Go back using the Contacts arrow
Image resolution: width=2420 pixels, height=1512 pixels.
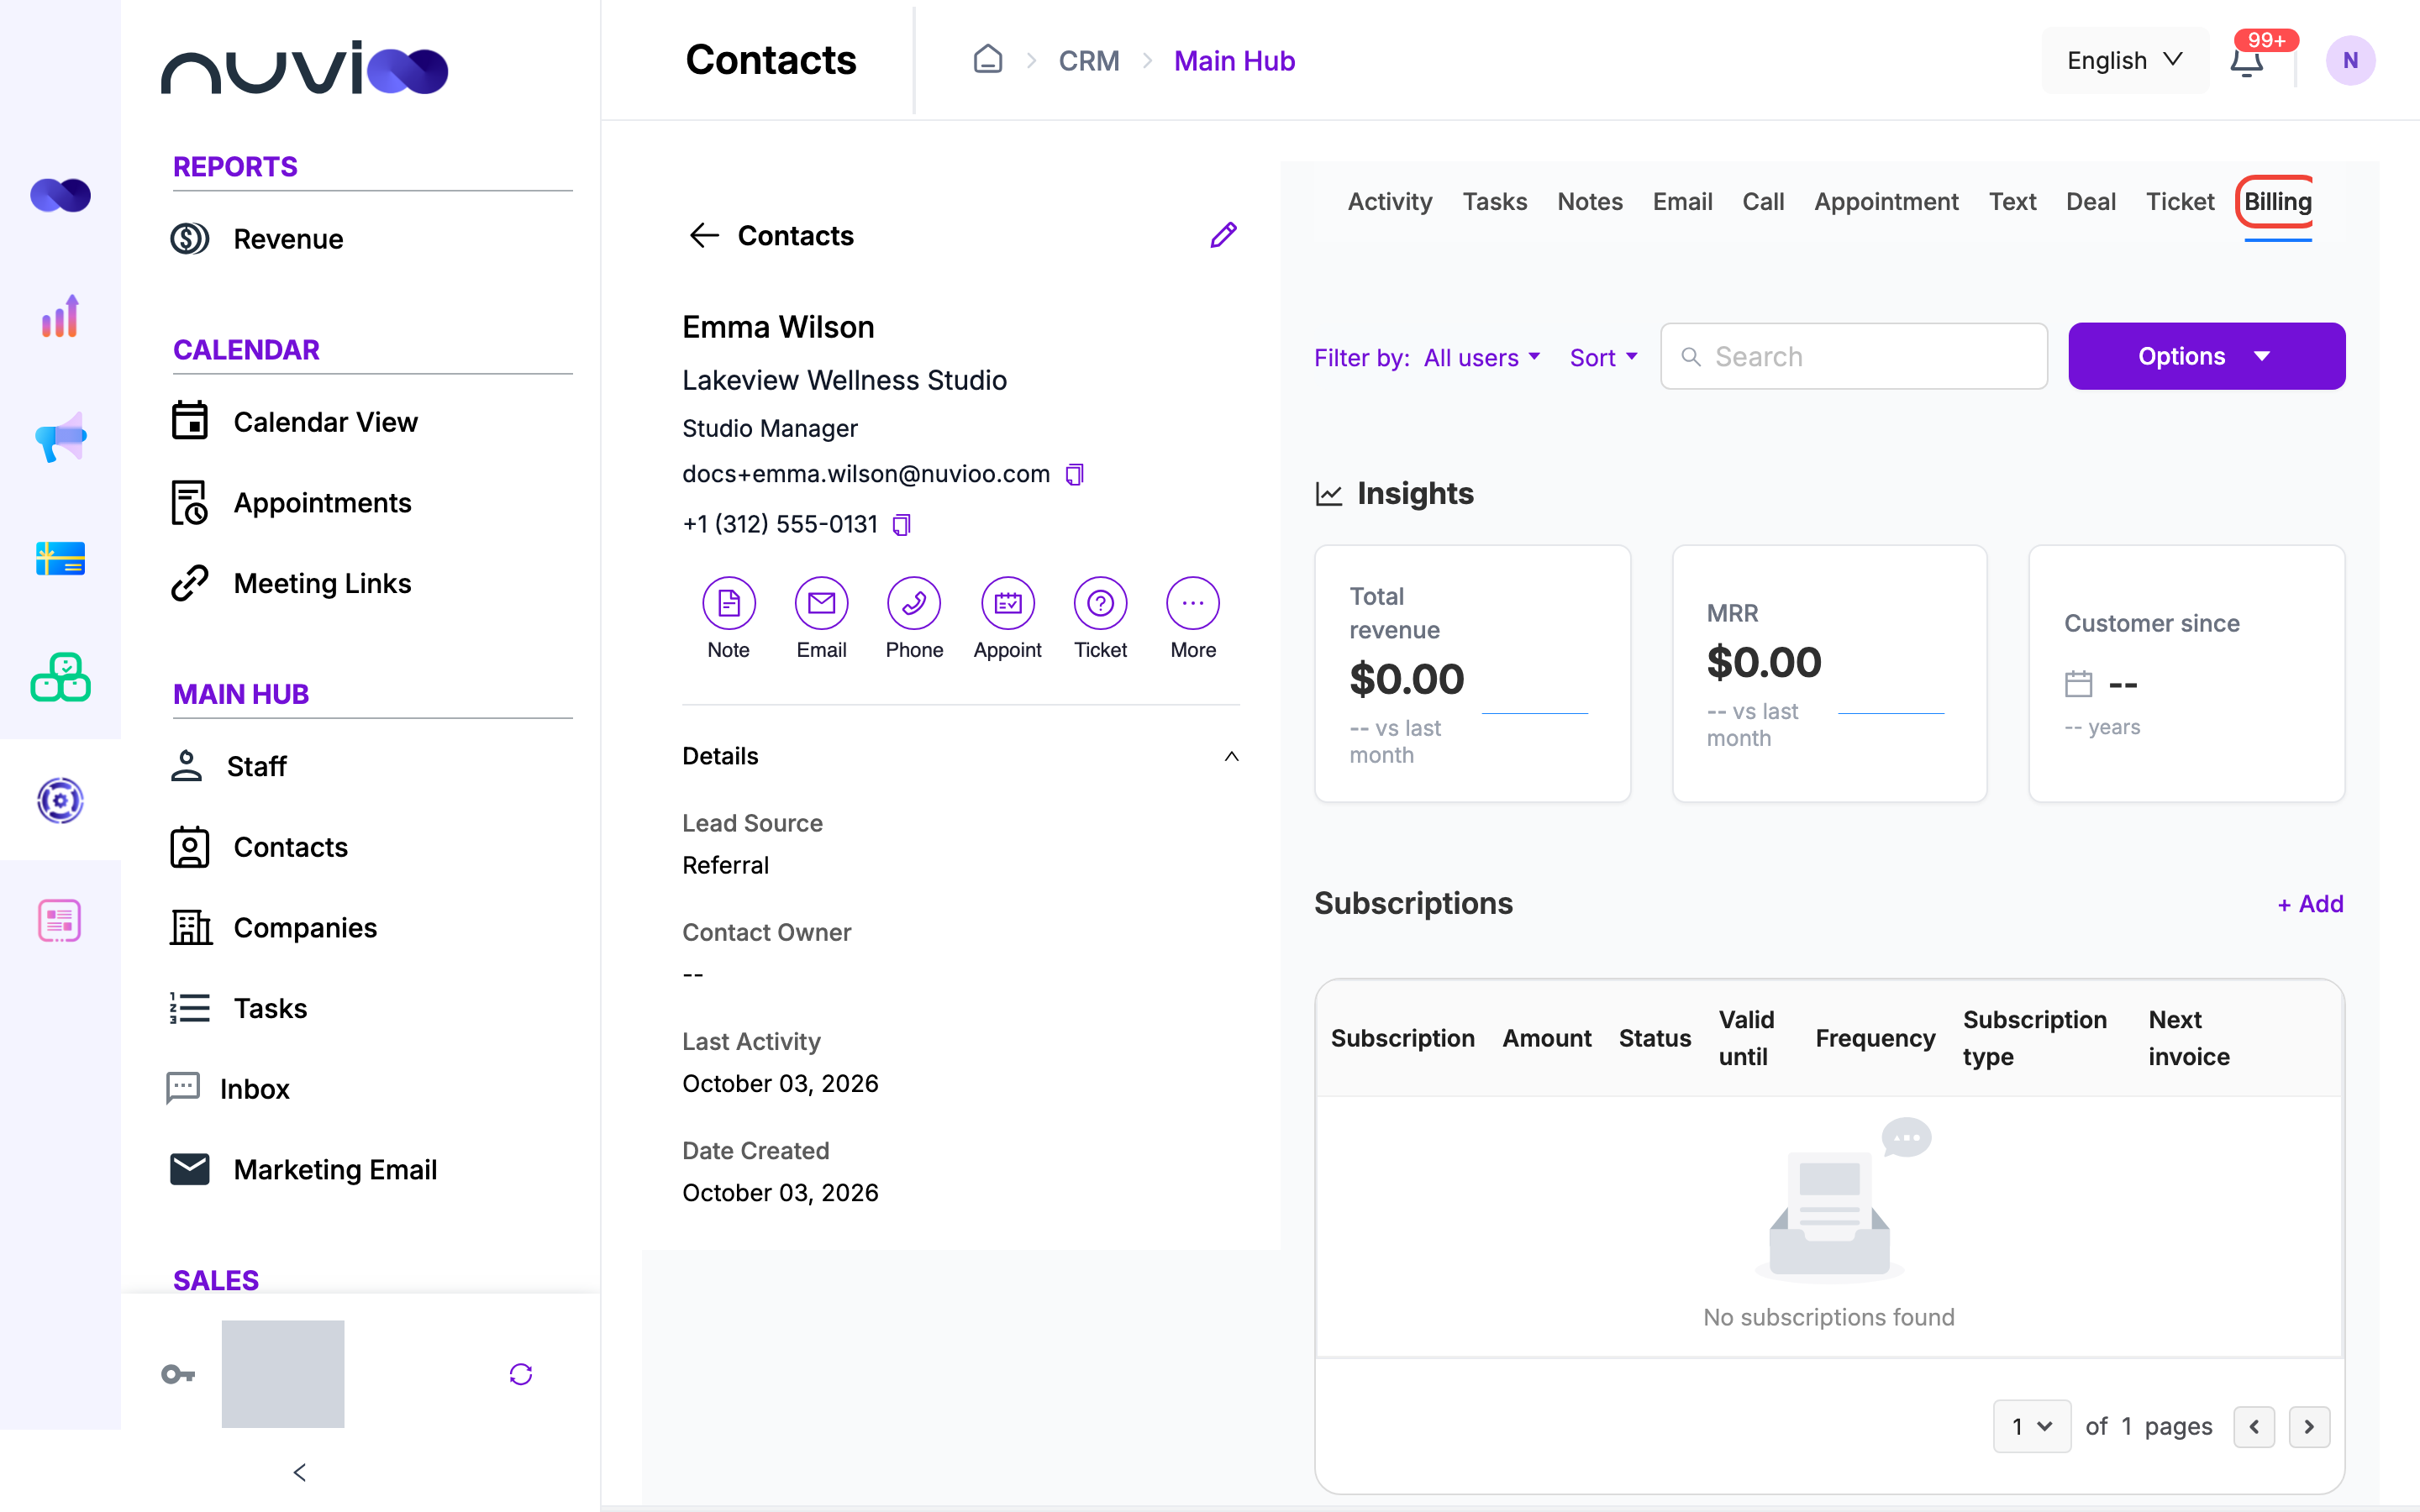point(704,236)
